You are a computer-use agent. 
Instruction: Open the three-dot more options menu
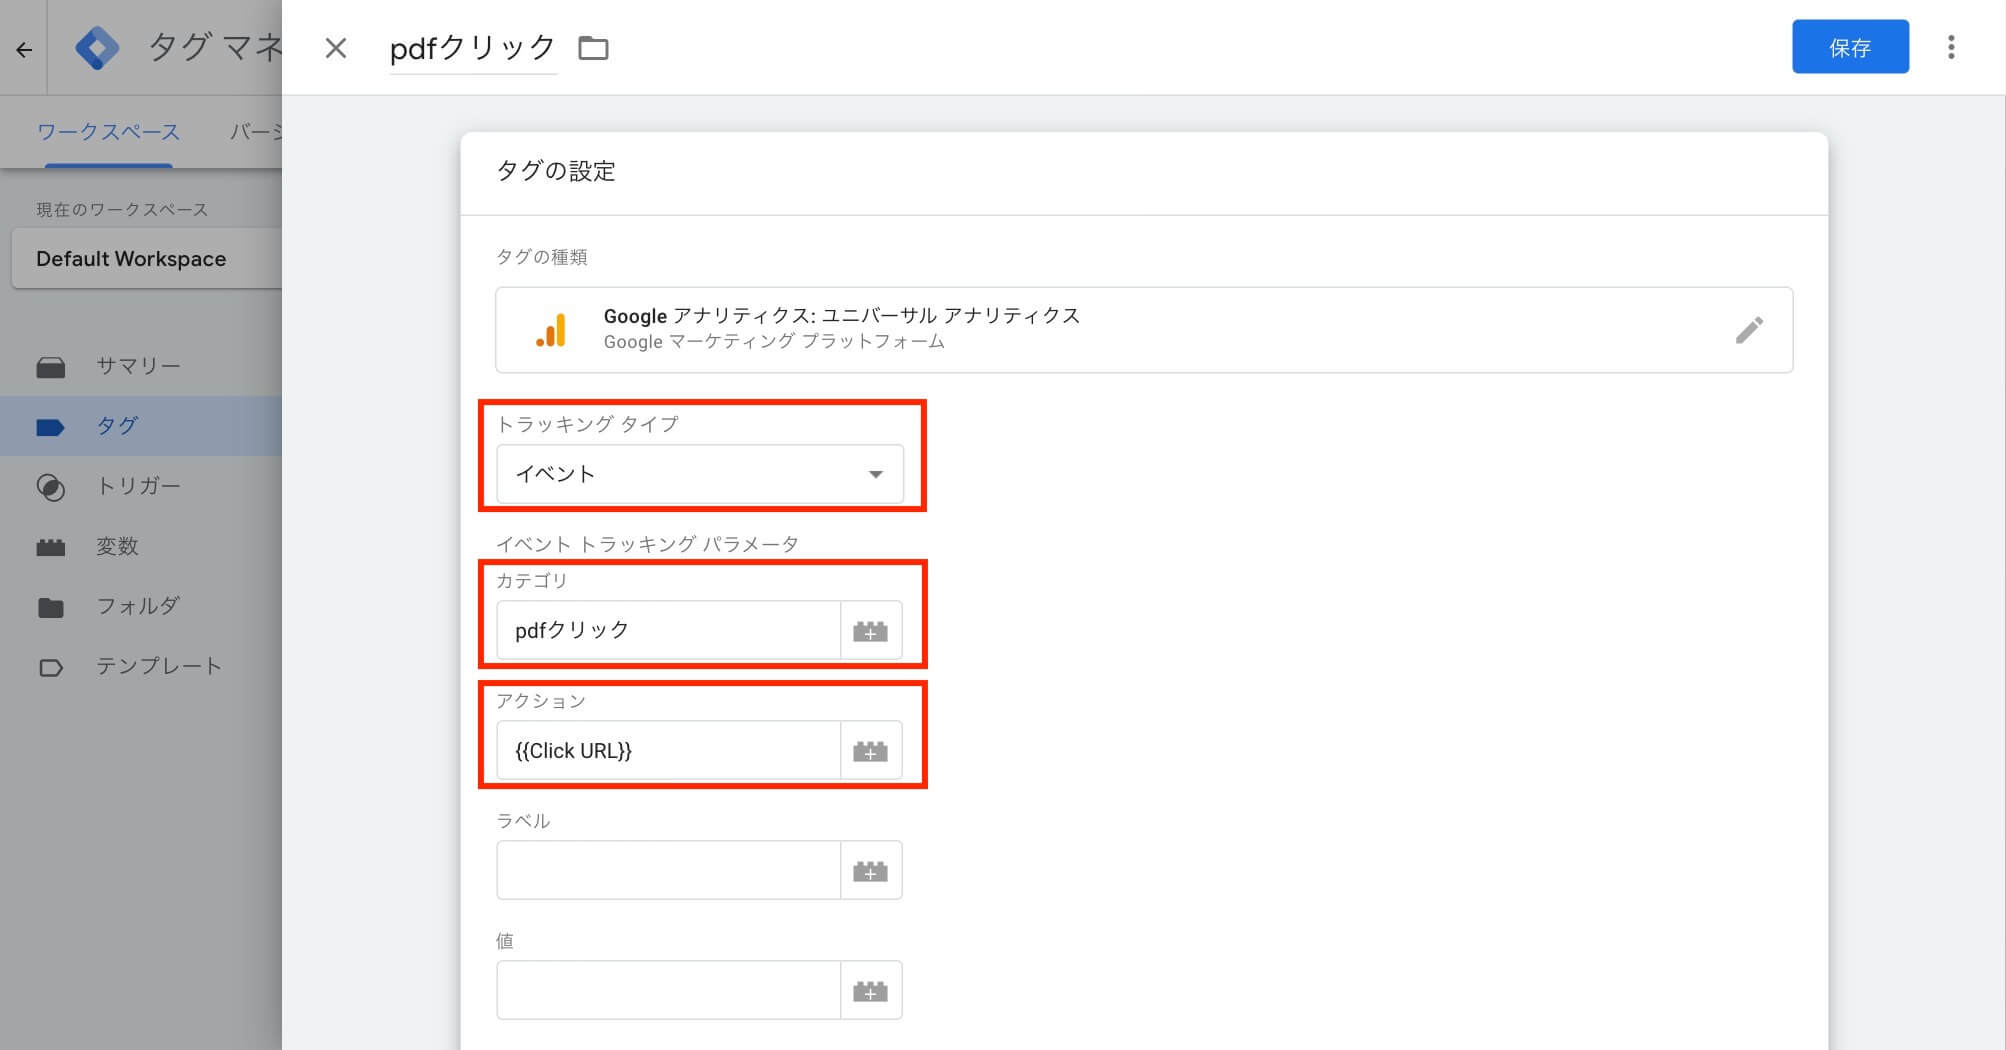coord(1951,47)
